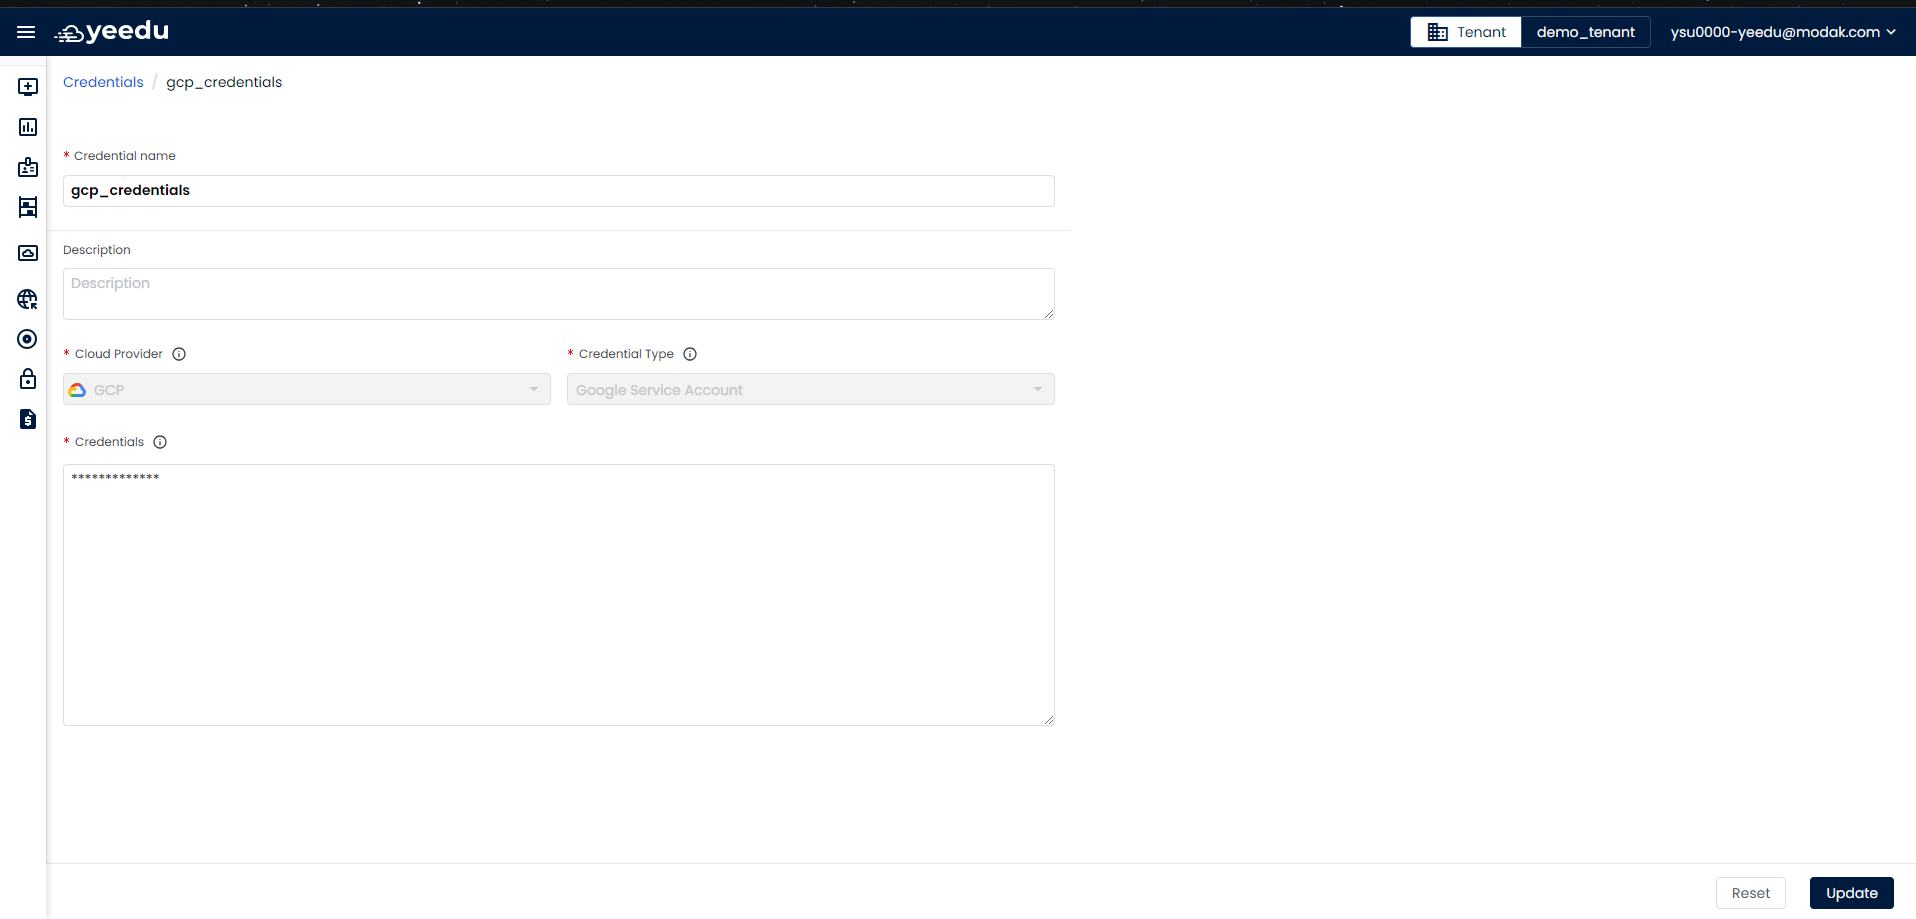
Task: Click the circular target sidebar icon
Action: point(28,339)
